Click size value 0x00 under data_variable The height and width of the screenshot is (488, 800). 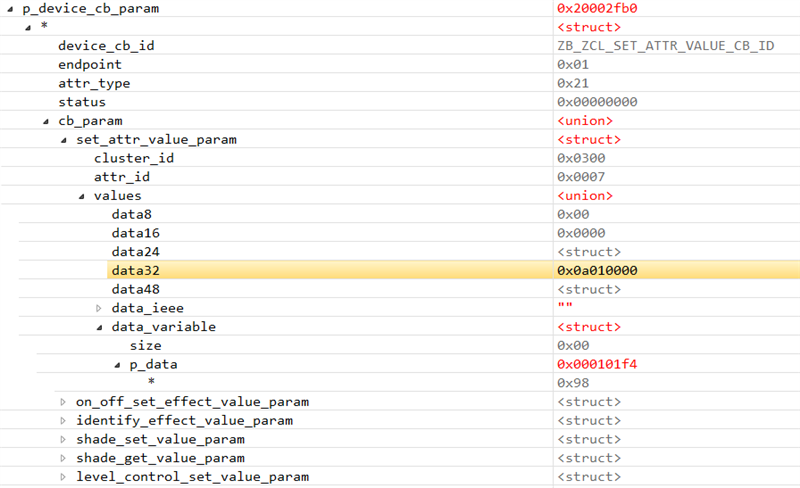tap(573, 346)
